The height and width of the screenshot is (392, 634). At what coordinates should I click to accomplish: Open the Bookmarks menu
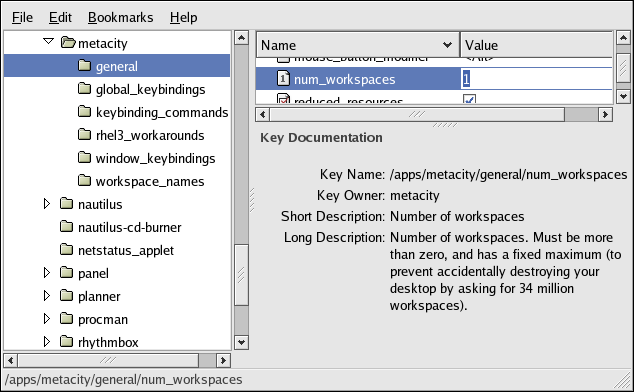click(x=120, y=17)
